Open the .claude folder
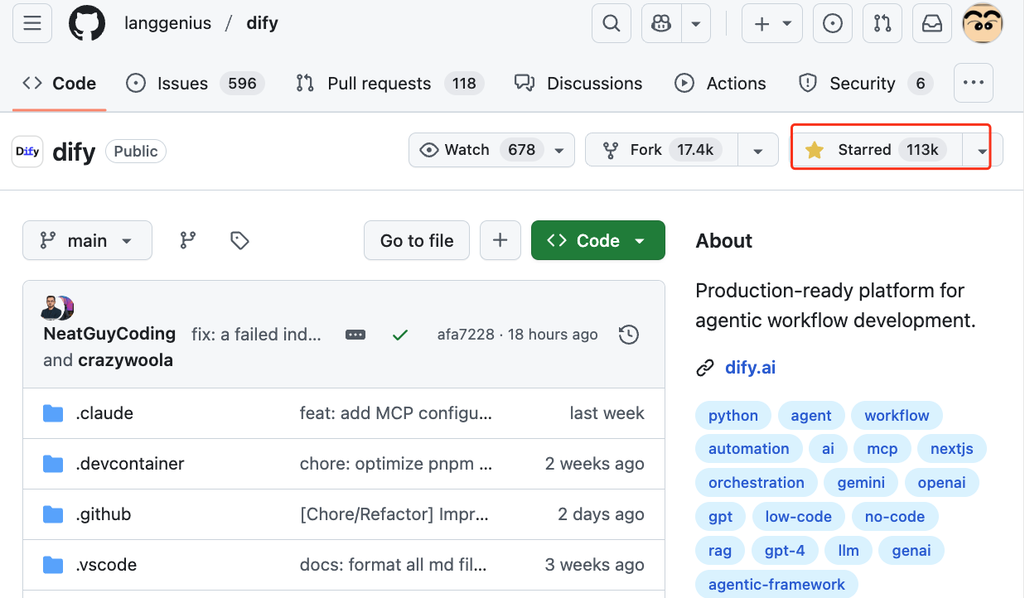 pyautogui.click(x=104, y=413)
